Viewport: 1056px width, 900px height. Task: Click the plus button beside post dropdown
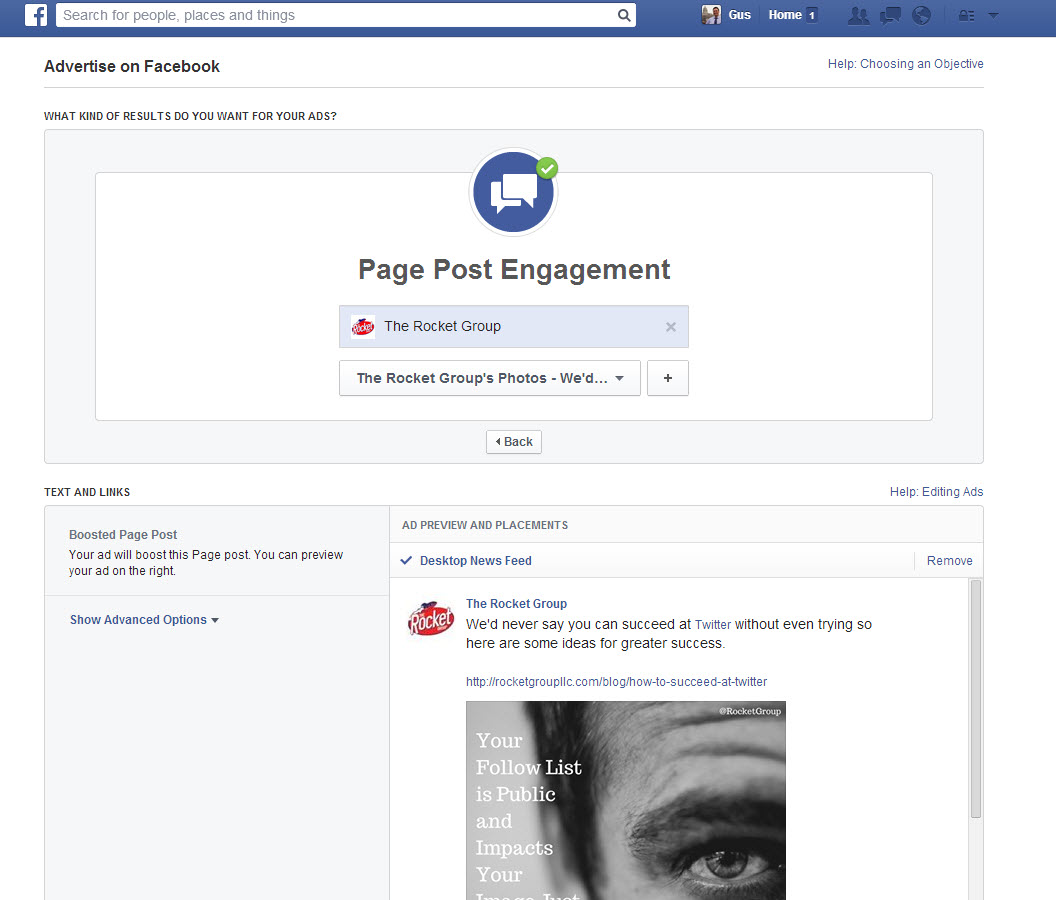[668, 379]
